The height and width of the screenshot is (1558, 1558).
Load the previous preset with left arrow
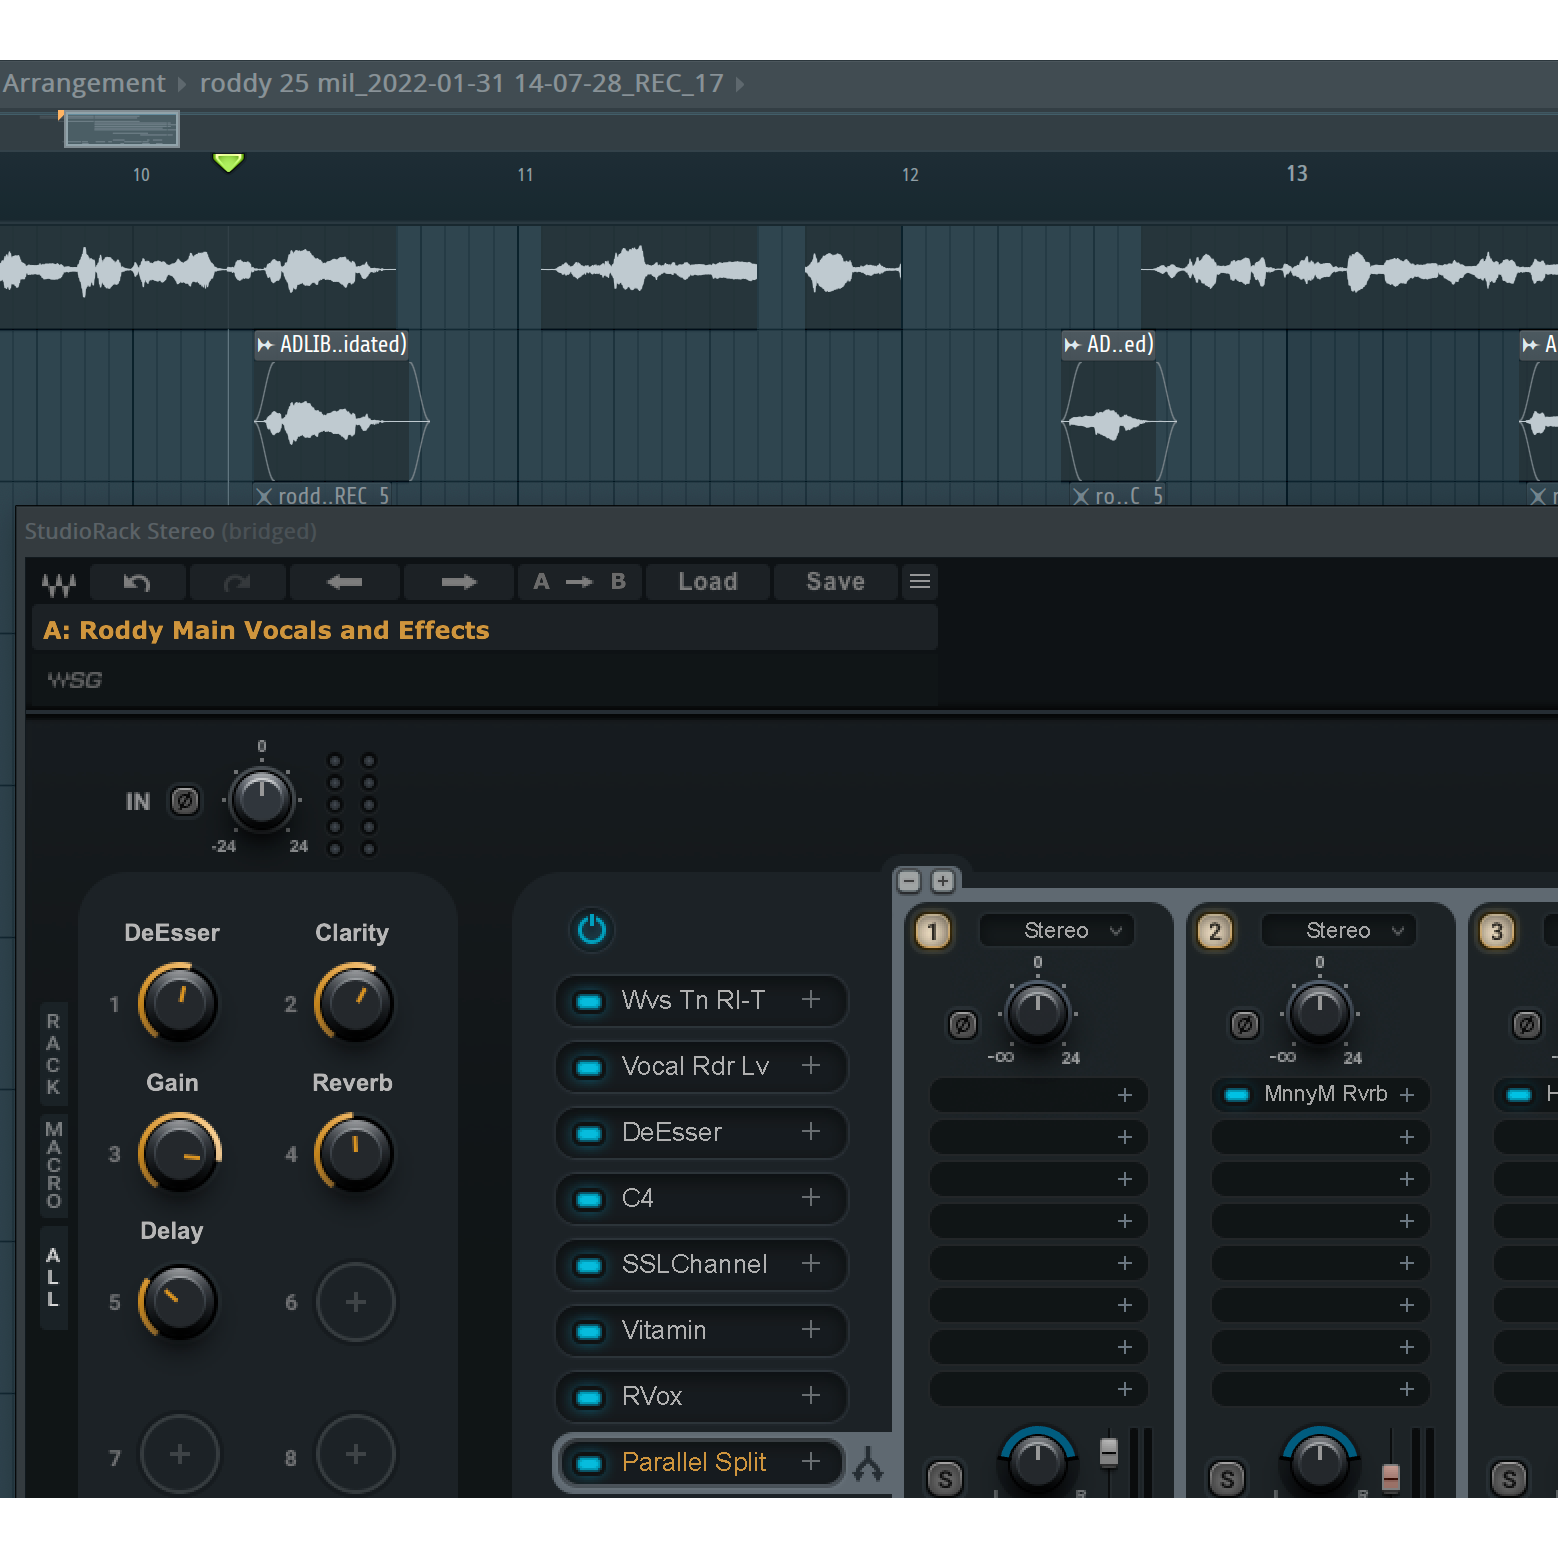tap(345, 582)
